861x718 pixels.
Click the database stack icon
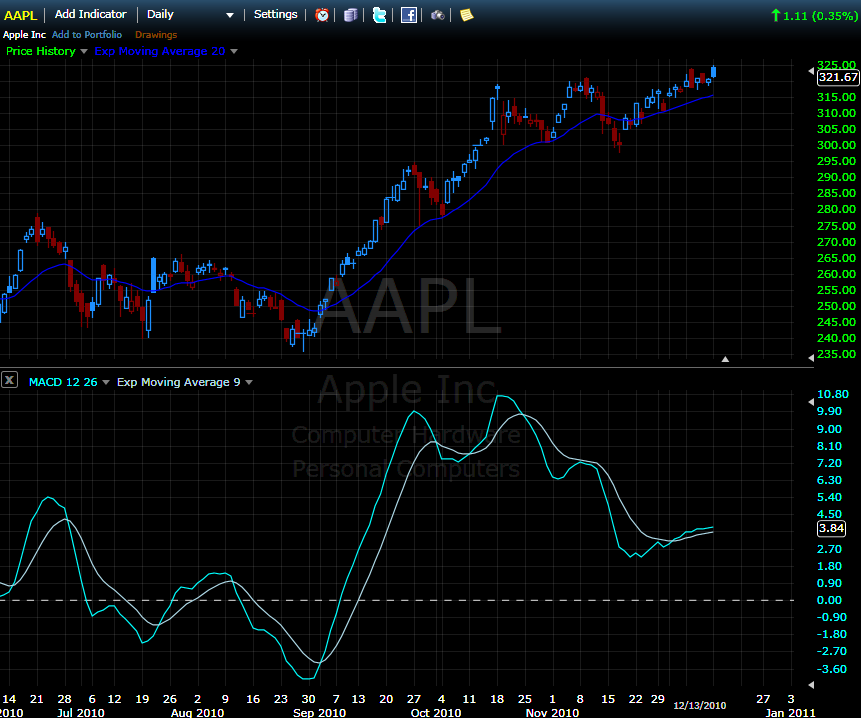click(x=350, y=15)
